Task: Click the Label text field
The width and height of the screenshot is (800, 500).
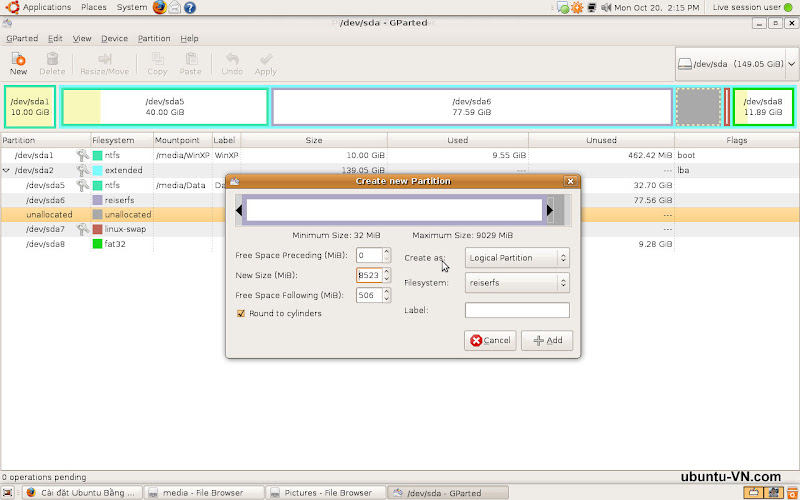Action: click(x=517, y=310)
